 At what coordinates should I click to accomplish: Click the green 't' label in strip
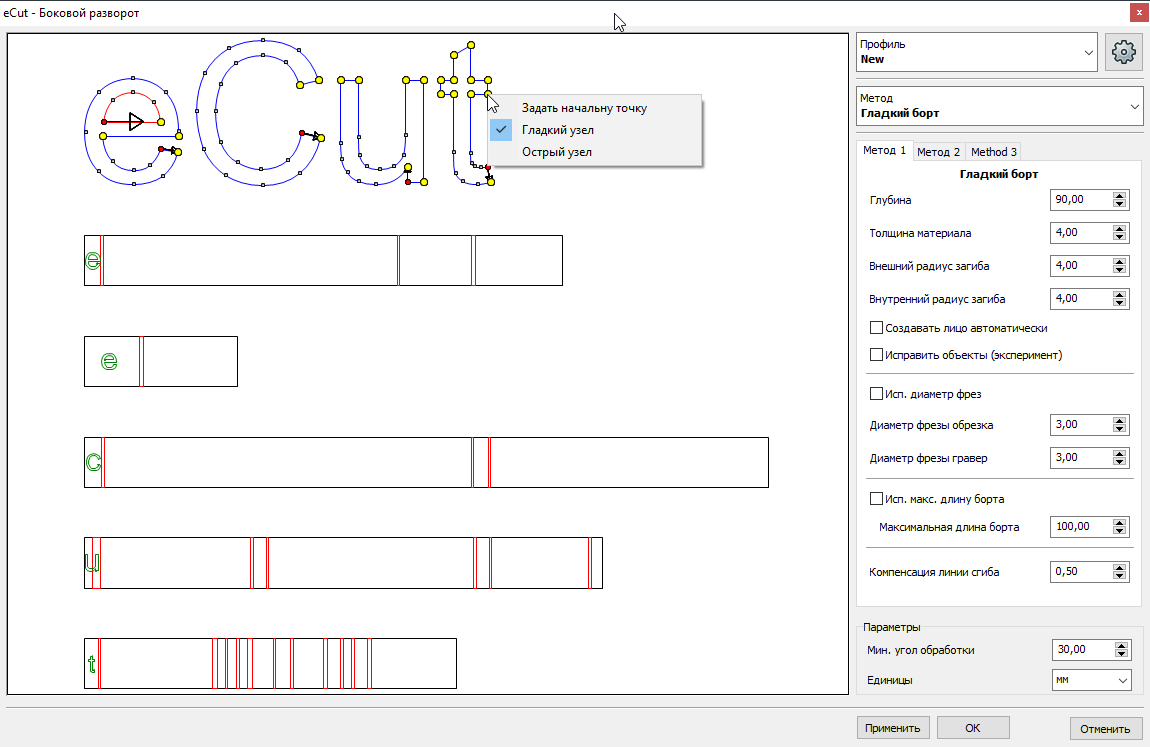pos(91,664)
